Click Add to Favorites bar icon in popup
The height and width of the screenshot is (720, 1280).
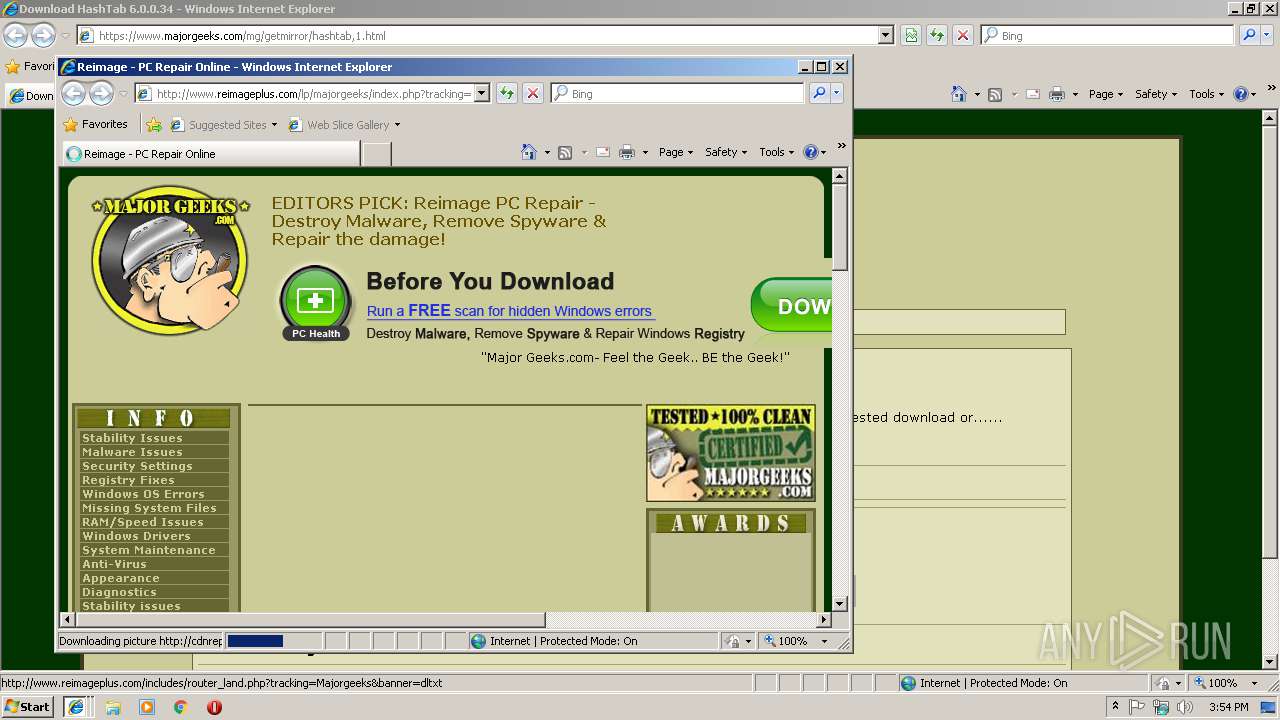(x=154, y=125)
